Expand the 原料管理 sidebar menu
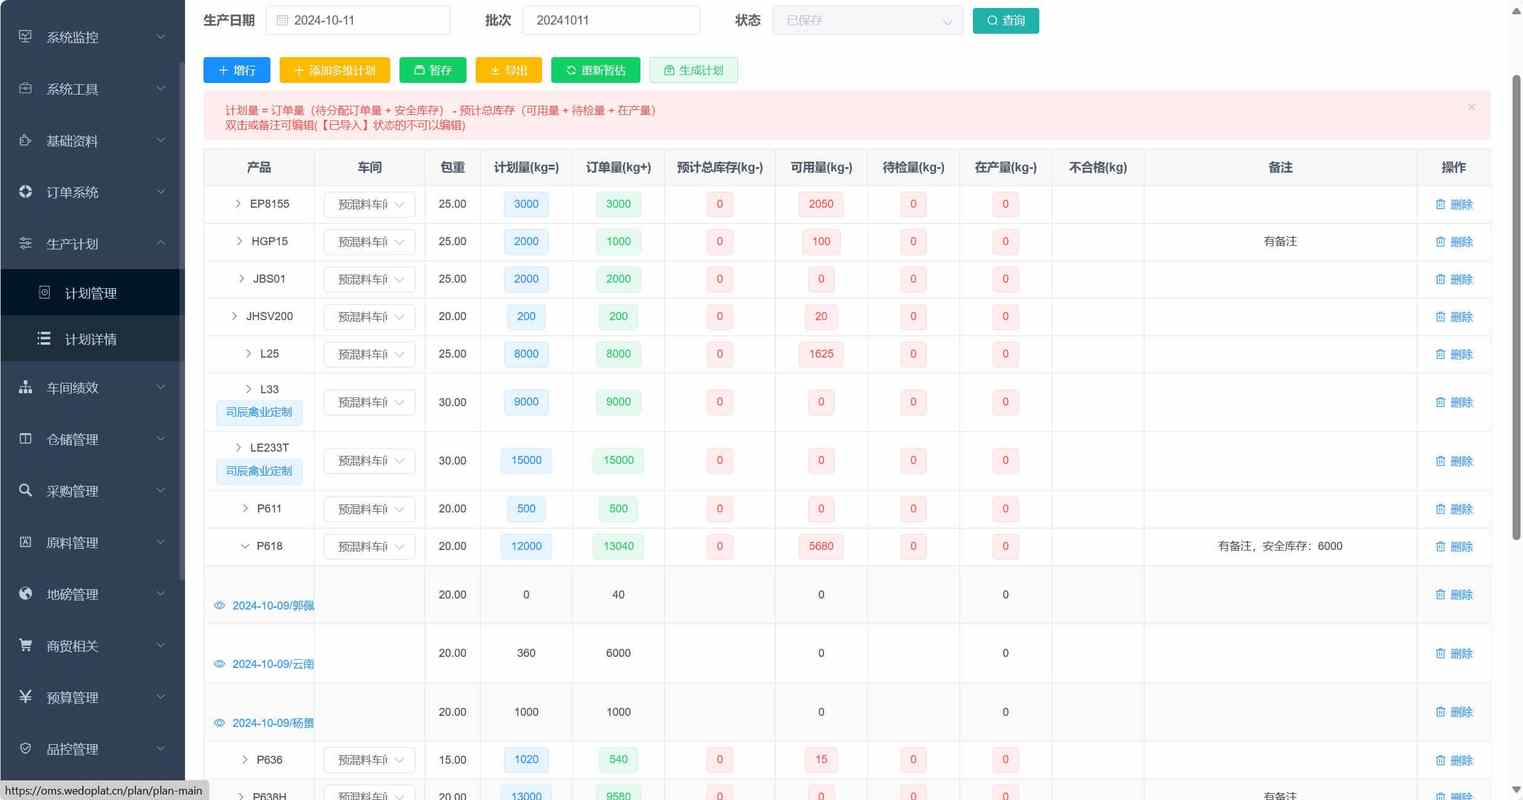The width and height of the screenshot is (1523, 800). click(x=92, y=542)
